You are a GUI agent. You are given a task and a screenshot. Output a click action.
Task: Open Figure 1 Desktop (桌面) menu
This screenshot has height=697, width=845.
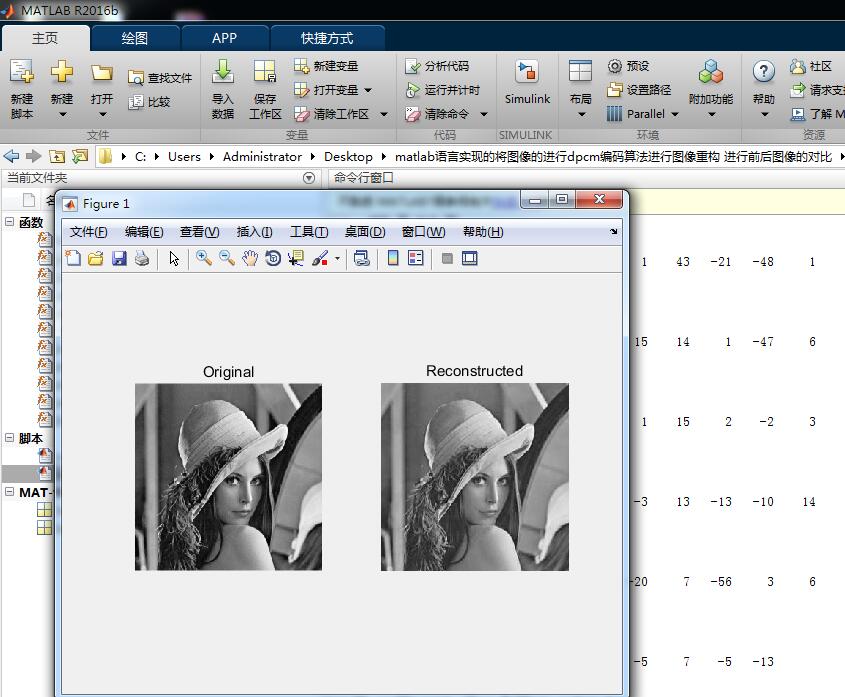[365, 232]
